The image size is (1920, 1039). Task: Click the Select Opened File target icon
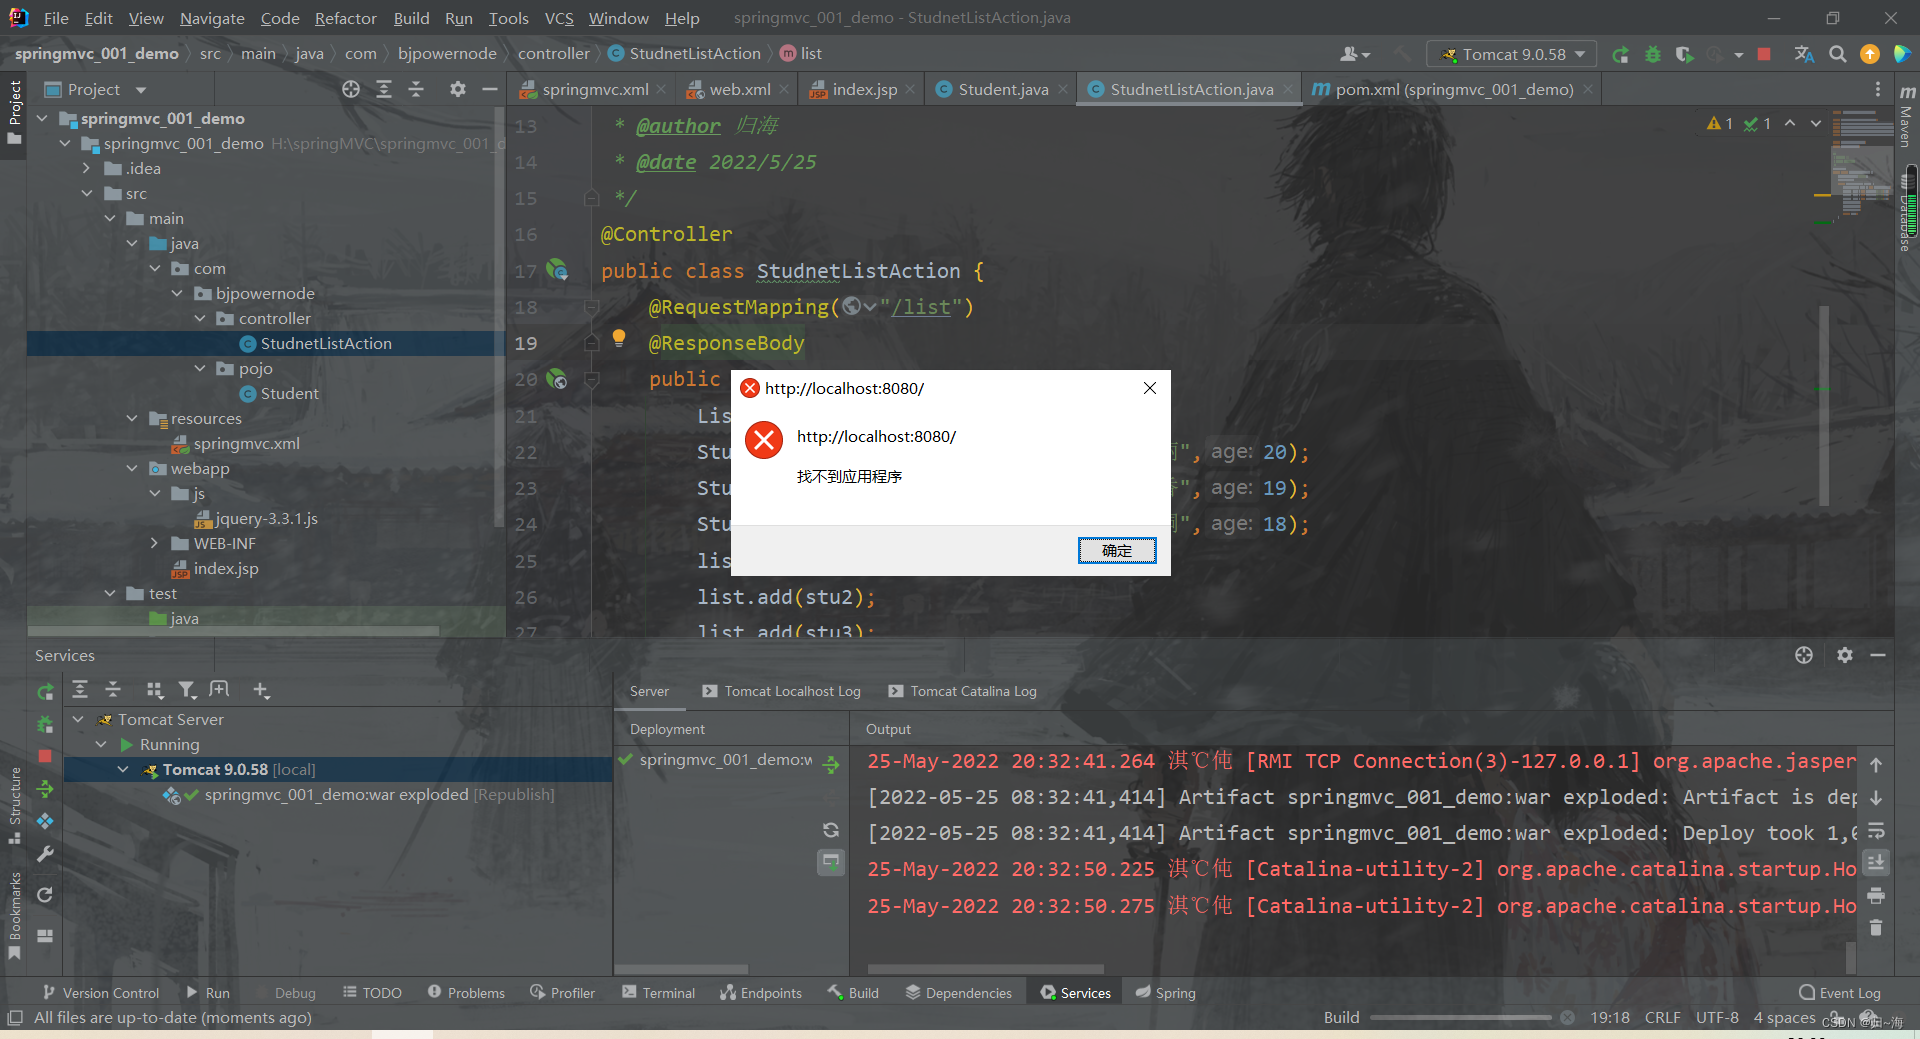pyautogui.click(x=351, y=89)
